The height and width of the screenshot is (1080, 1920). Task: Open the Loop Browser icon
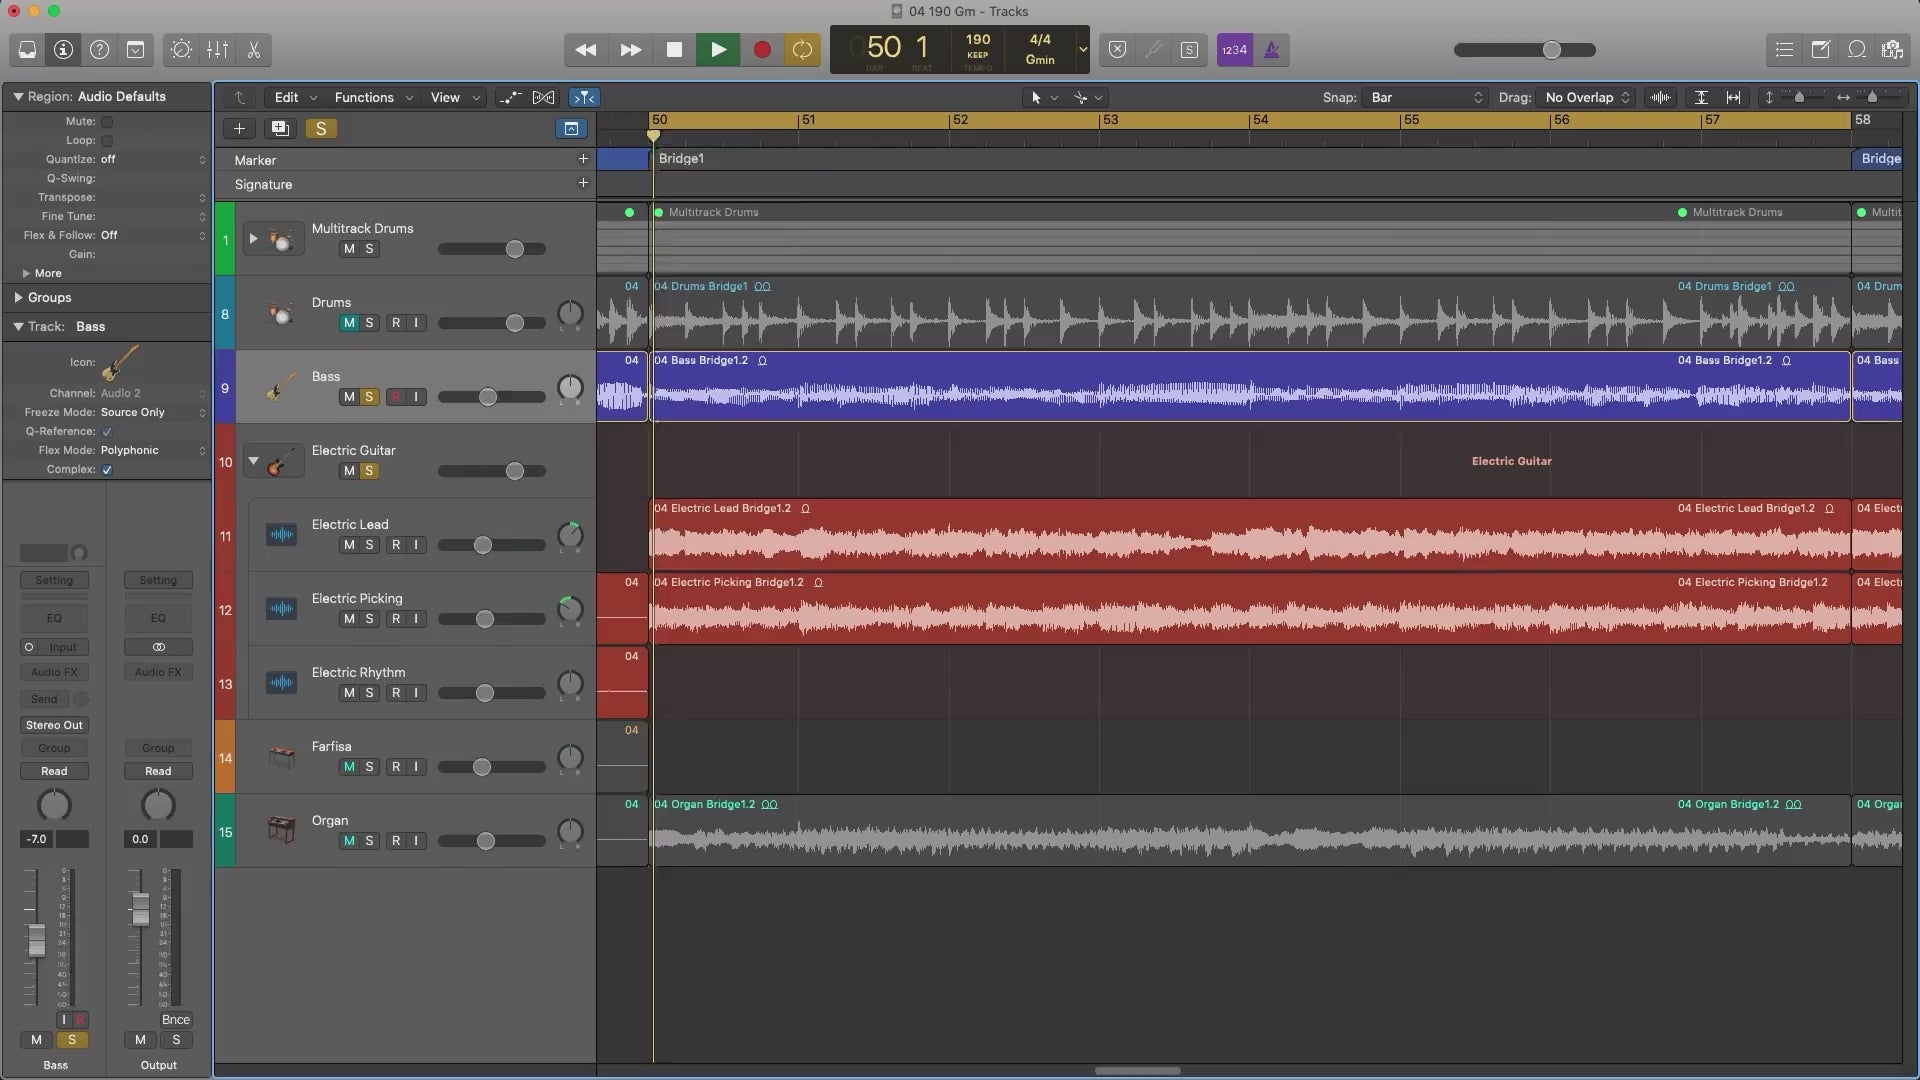coord(1856,50)
